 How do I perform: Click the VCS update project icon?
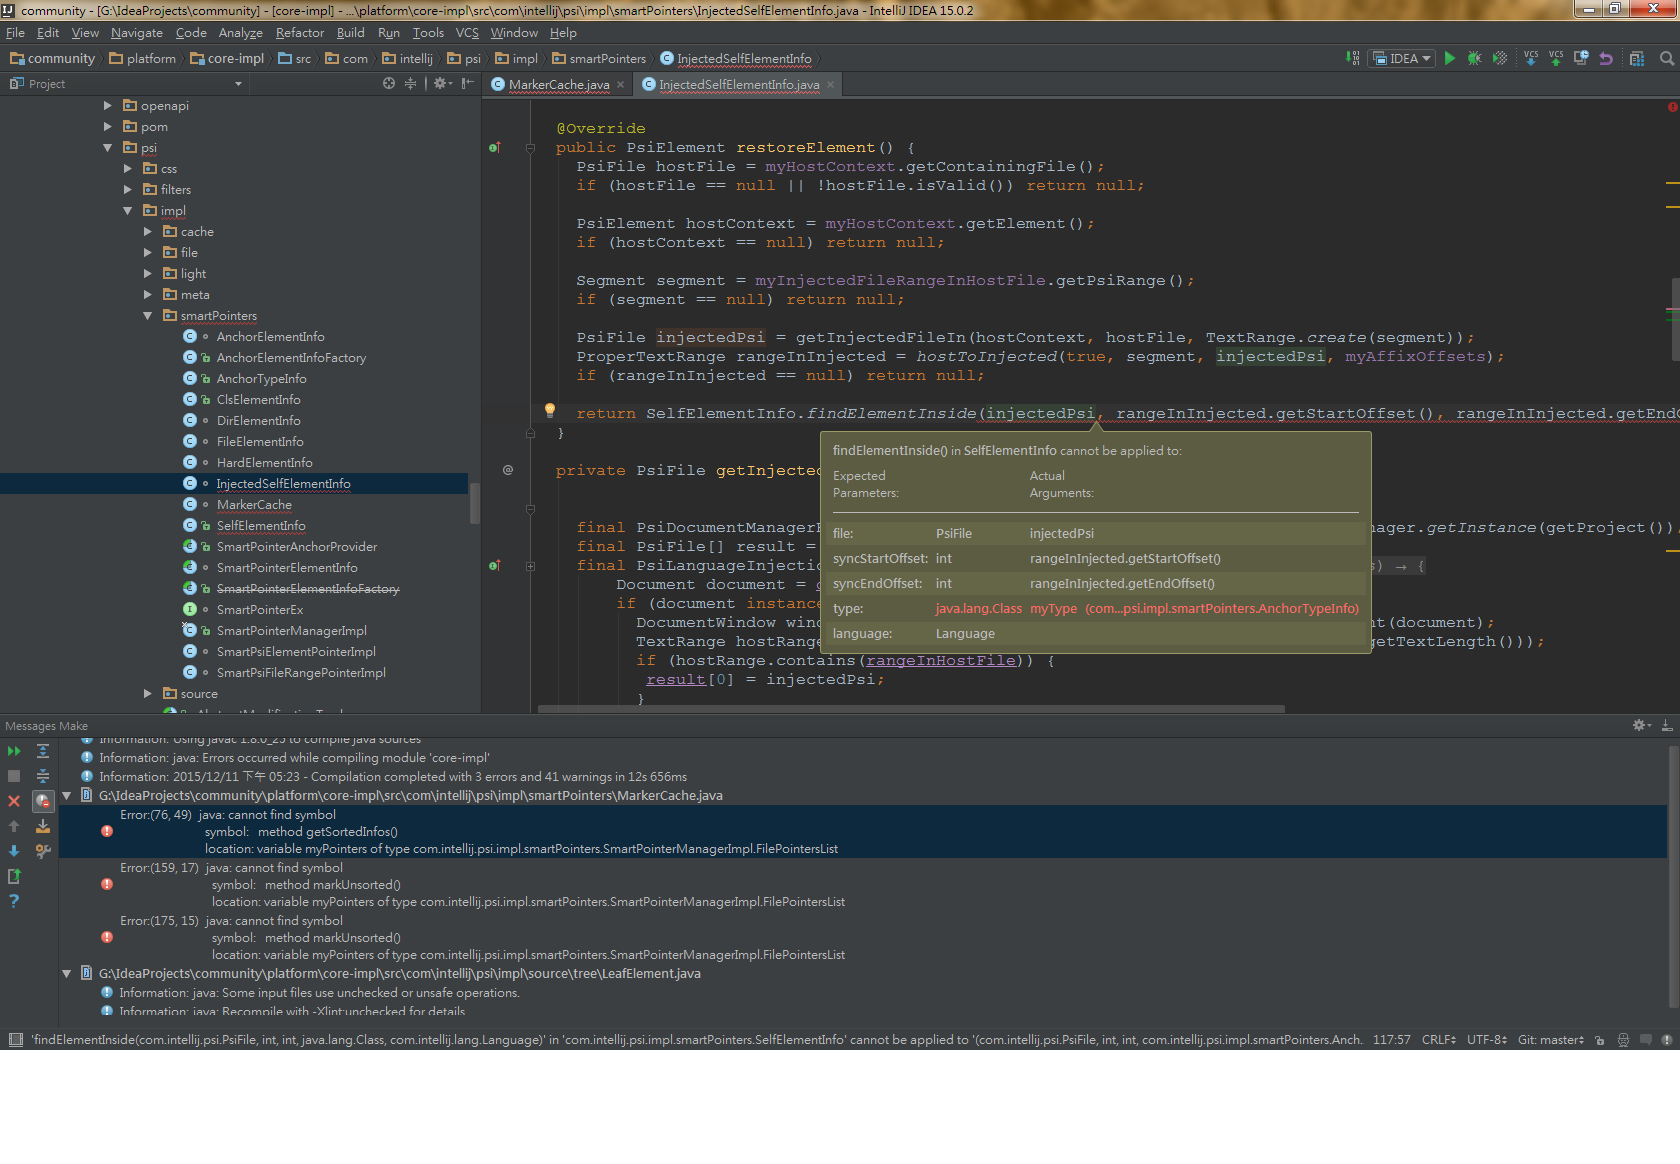pos(1531,59)
